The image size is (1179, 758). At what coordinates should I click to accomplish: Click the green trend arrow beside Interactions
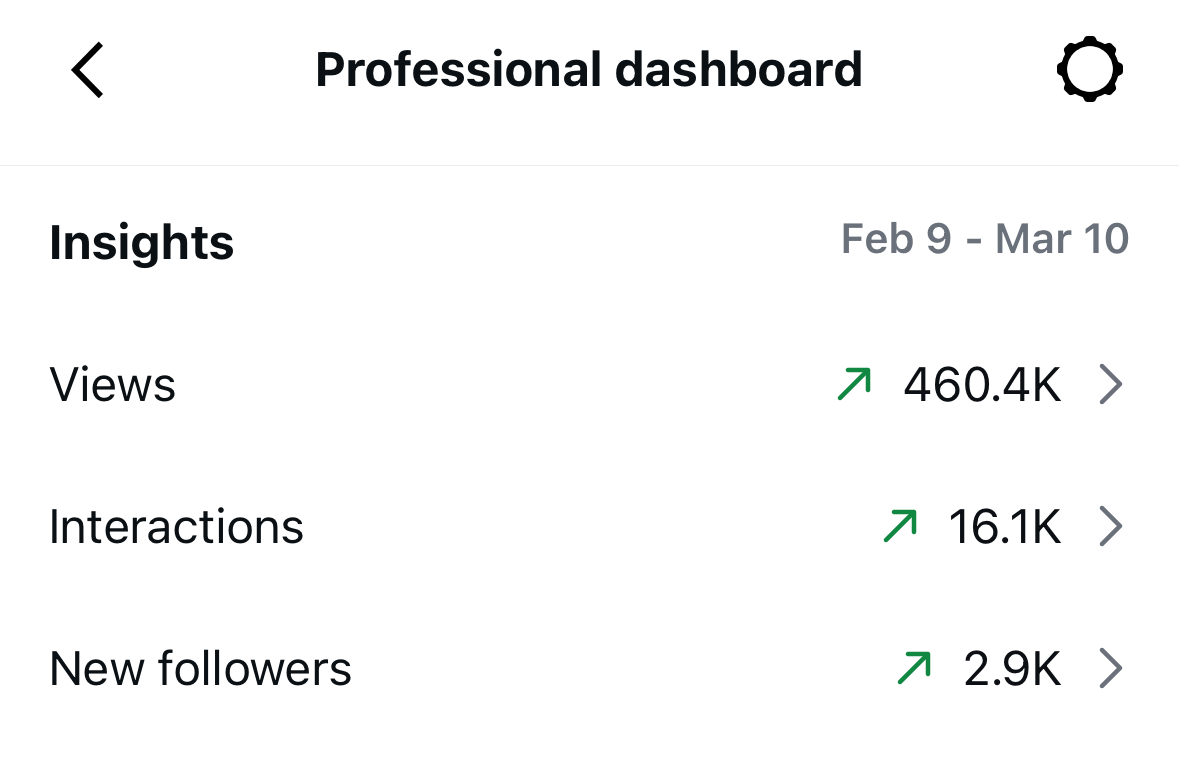coord(900,526)
